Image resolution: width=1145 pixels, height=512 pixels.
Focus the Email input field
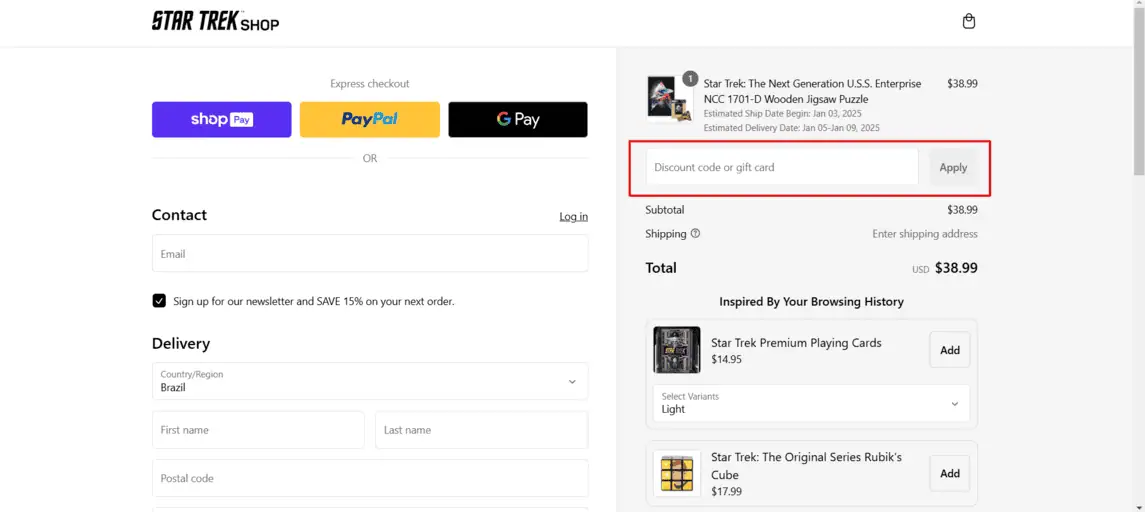coord(369,253)
